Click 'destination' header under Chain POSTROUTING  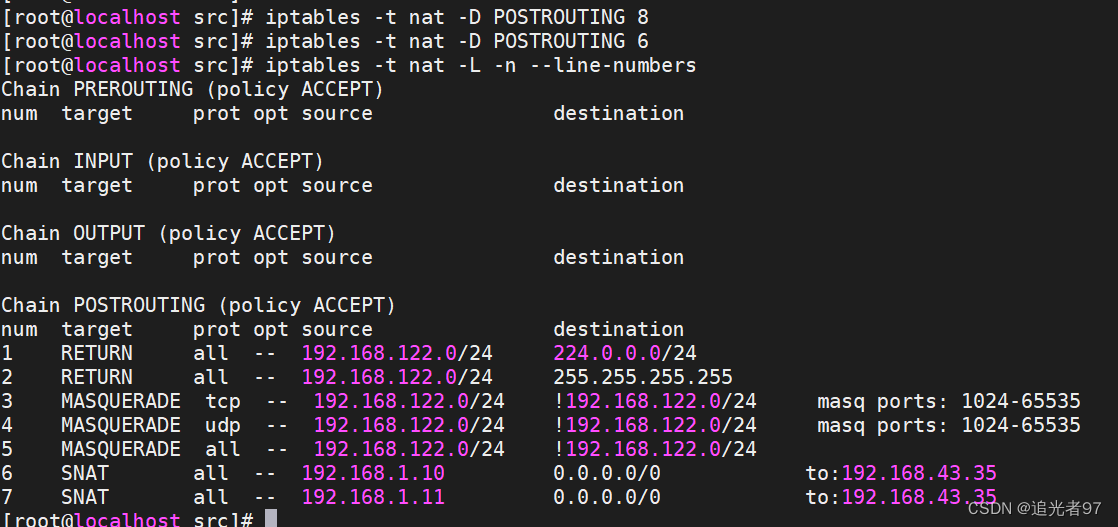pyautogui.click(x=619, y=329)
